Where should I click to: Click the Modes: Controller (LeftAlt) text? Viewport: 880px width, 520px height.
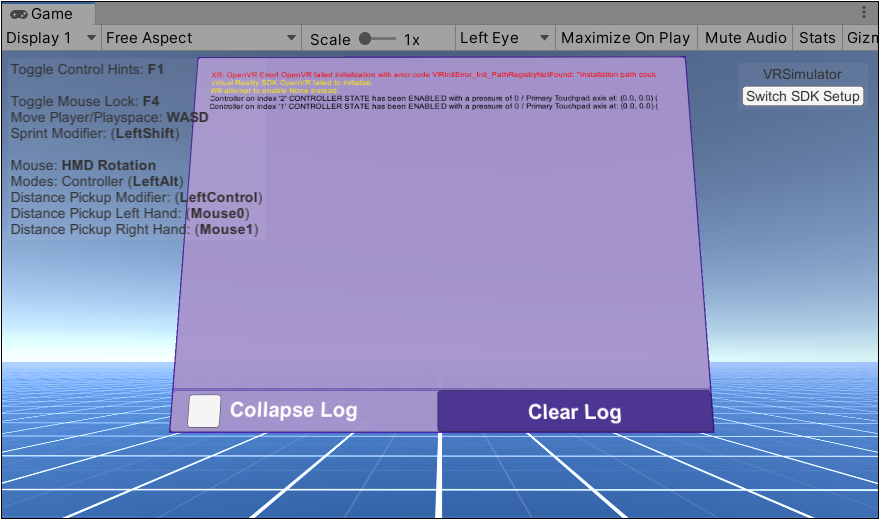coord(97,181)
